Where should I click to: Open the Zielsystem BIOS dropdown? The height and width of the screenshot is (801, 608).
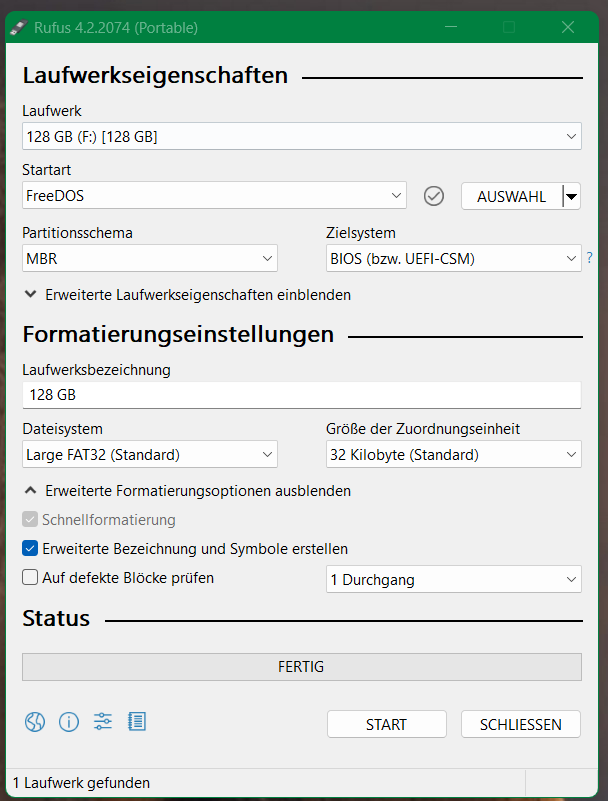tap(454, 258)
